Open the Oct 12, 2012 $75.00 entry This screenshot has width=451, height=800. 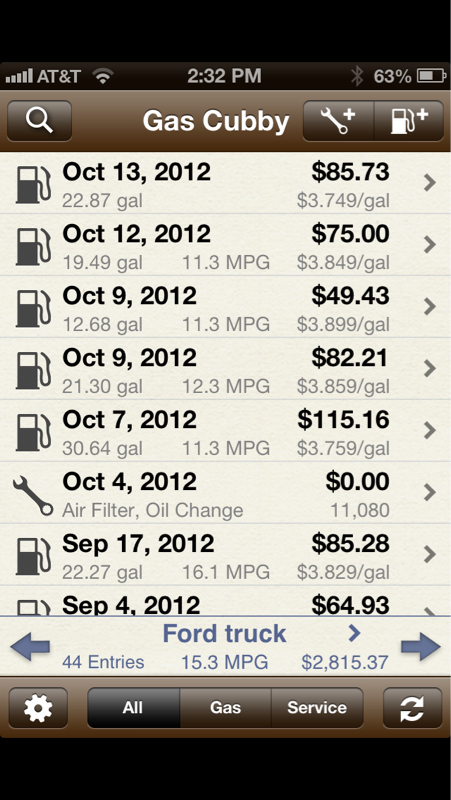pyautogui.click(x=226, y=245)
